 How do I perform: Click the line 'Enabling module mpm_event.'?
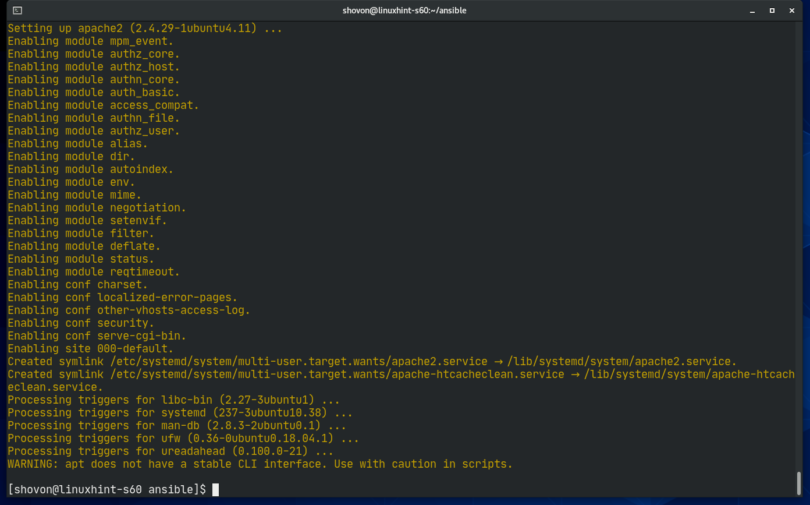click(x=90, y=41)
